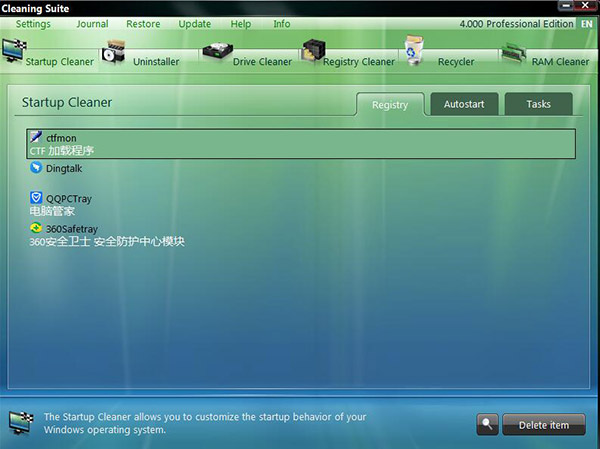This screenshot has width=600, height=449.
Task: Select the ctfmon startup entry
Action: pyautogui.click(x=301, y=144)
